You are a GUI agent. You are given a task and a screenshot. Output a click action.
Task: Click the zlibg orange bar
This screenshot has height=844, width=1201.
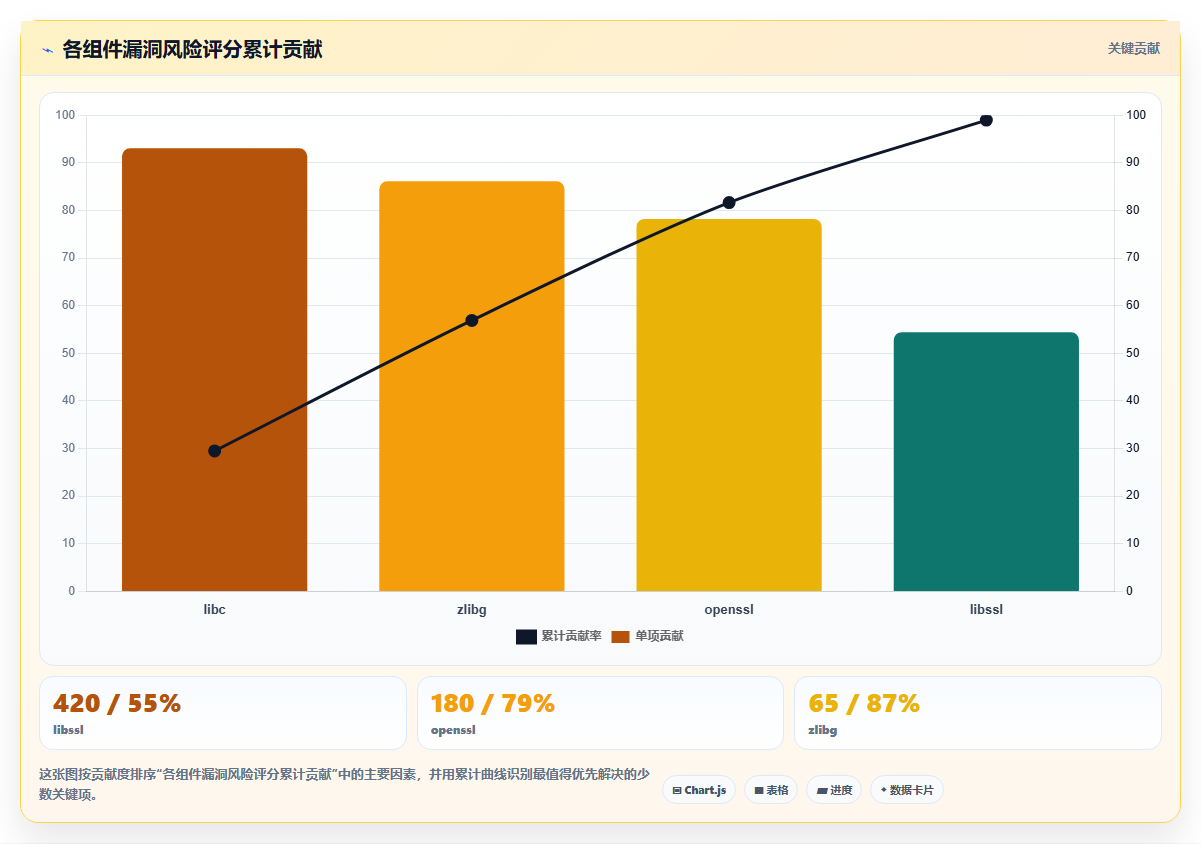[x=471, y=386]
